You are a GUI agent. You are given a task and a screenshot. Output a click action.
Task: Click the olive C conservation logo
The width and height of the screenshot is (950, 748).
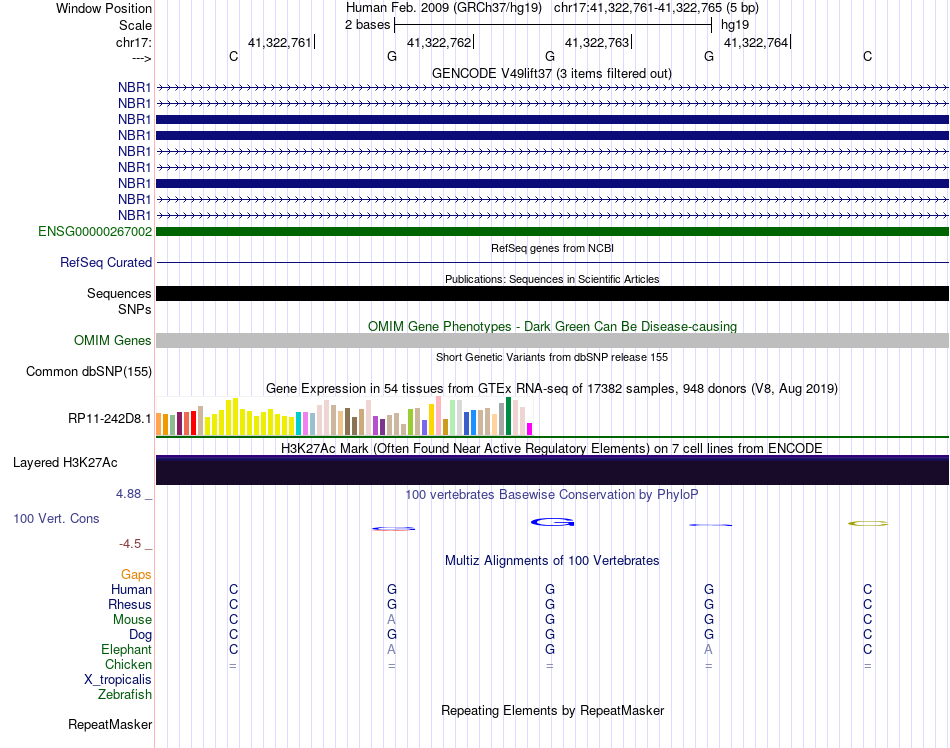point(868,523)
